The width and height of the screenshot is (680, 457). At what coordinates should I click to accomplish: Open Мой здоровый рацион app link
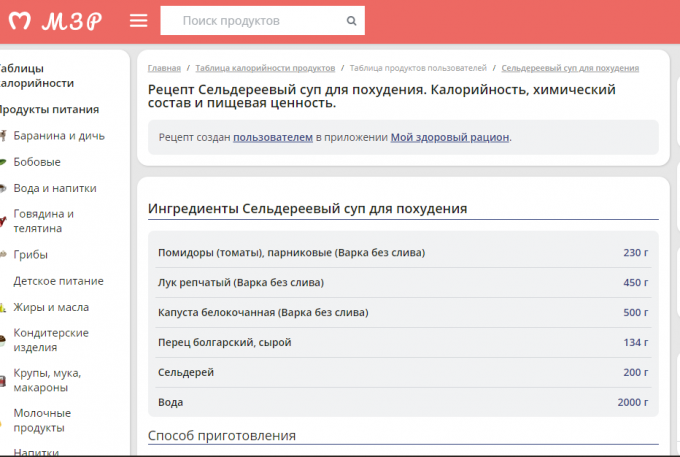pos(450,137)
